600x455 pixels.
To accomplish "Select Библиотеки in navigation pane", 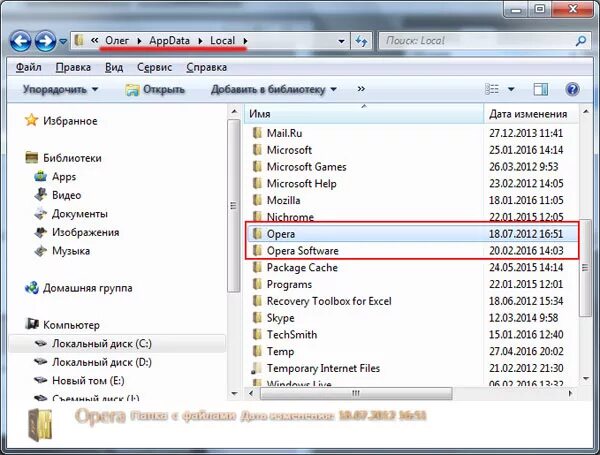I will [x=64, y=158].
